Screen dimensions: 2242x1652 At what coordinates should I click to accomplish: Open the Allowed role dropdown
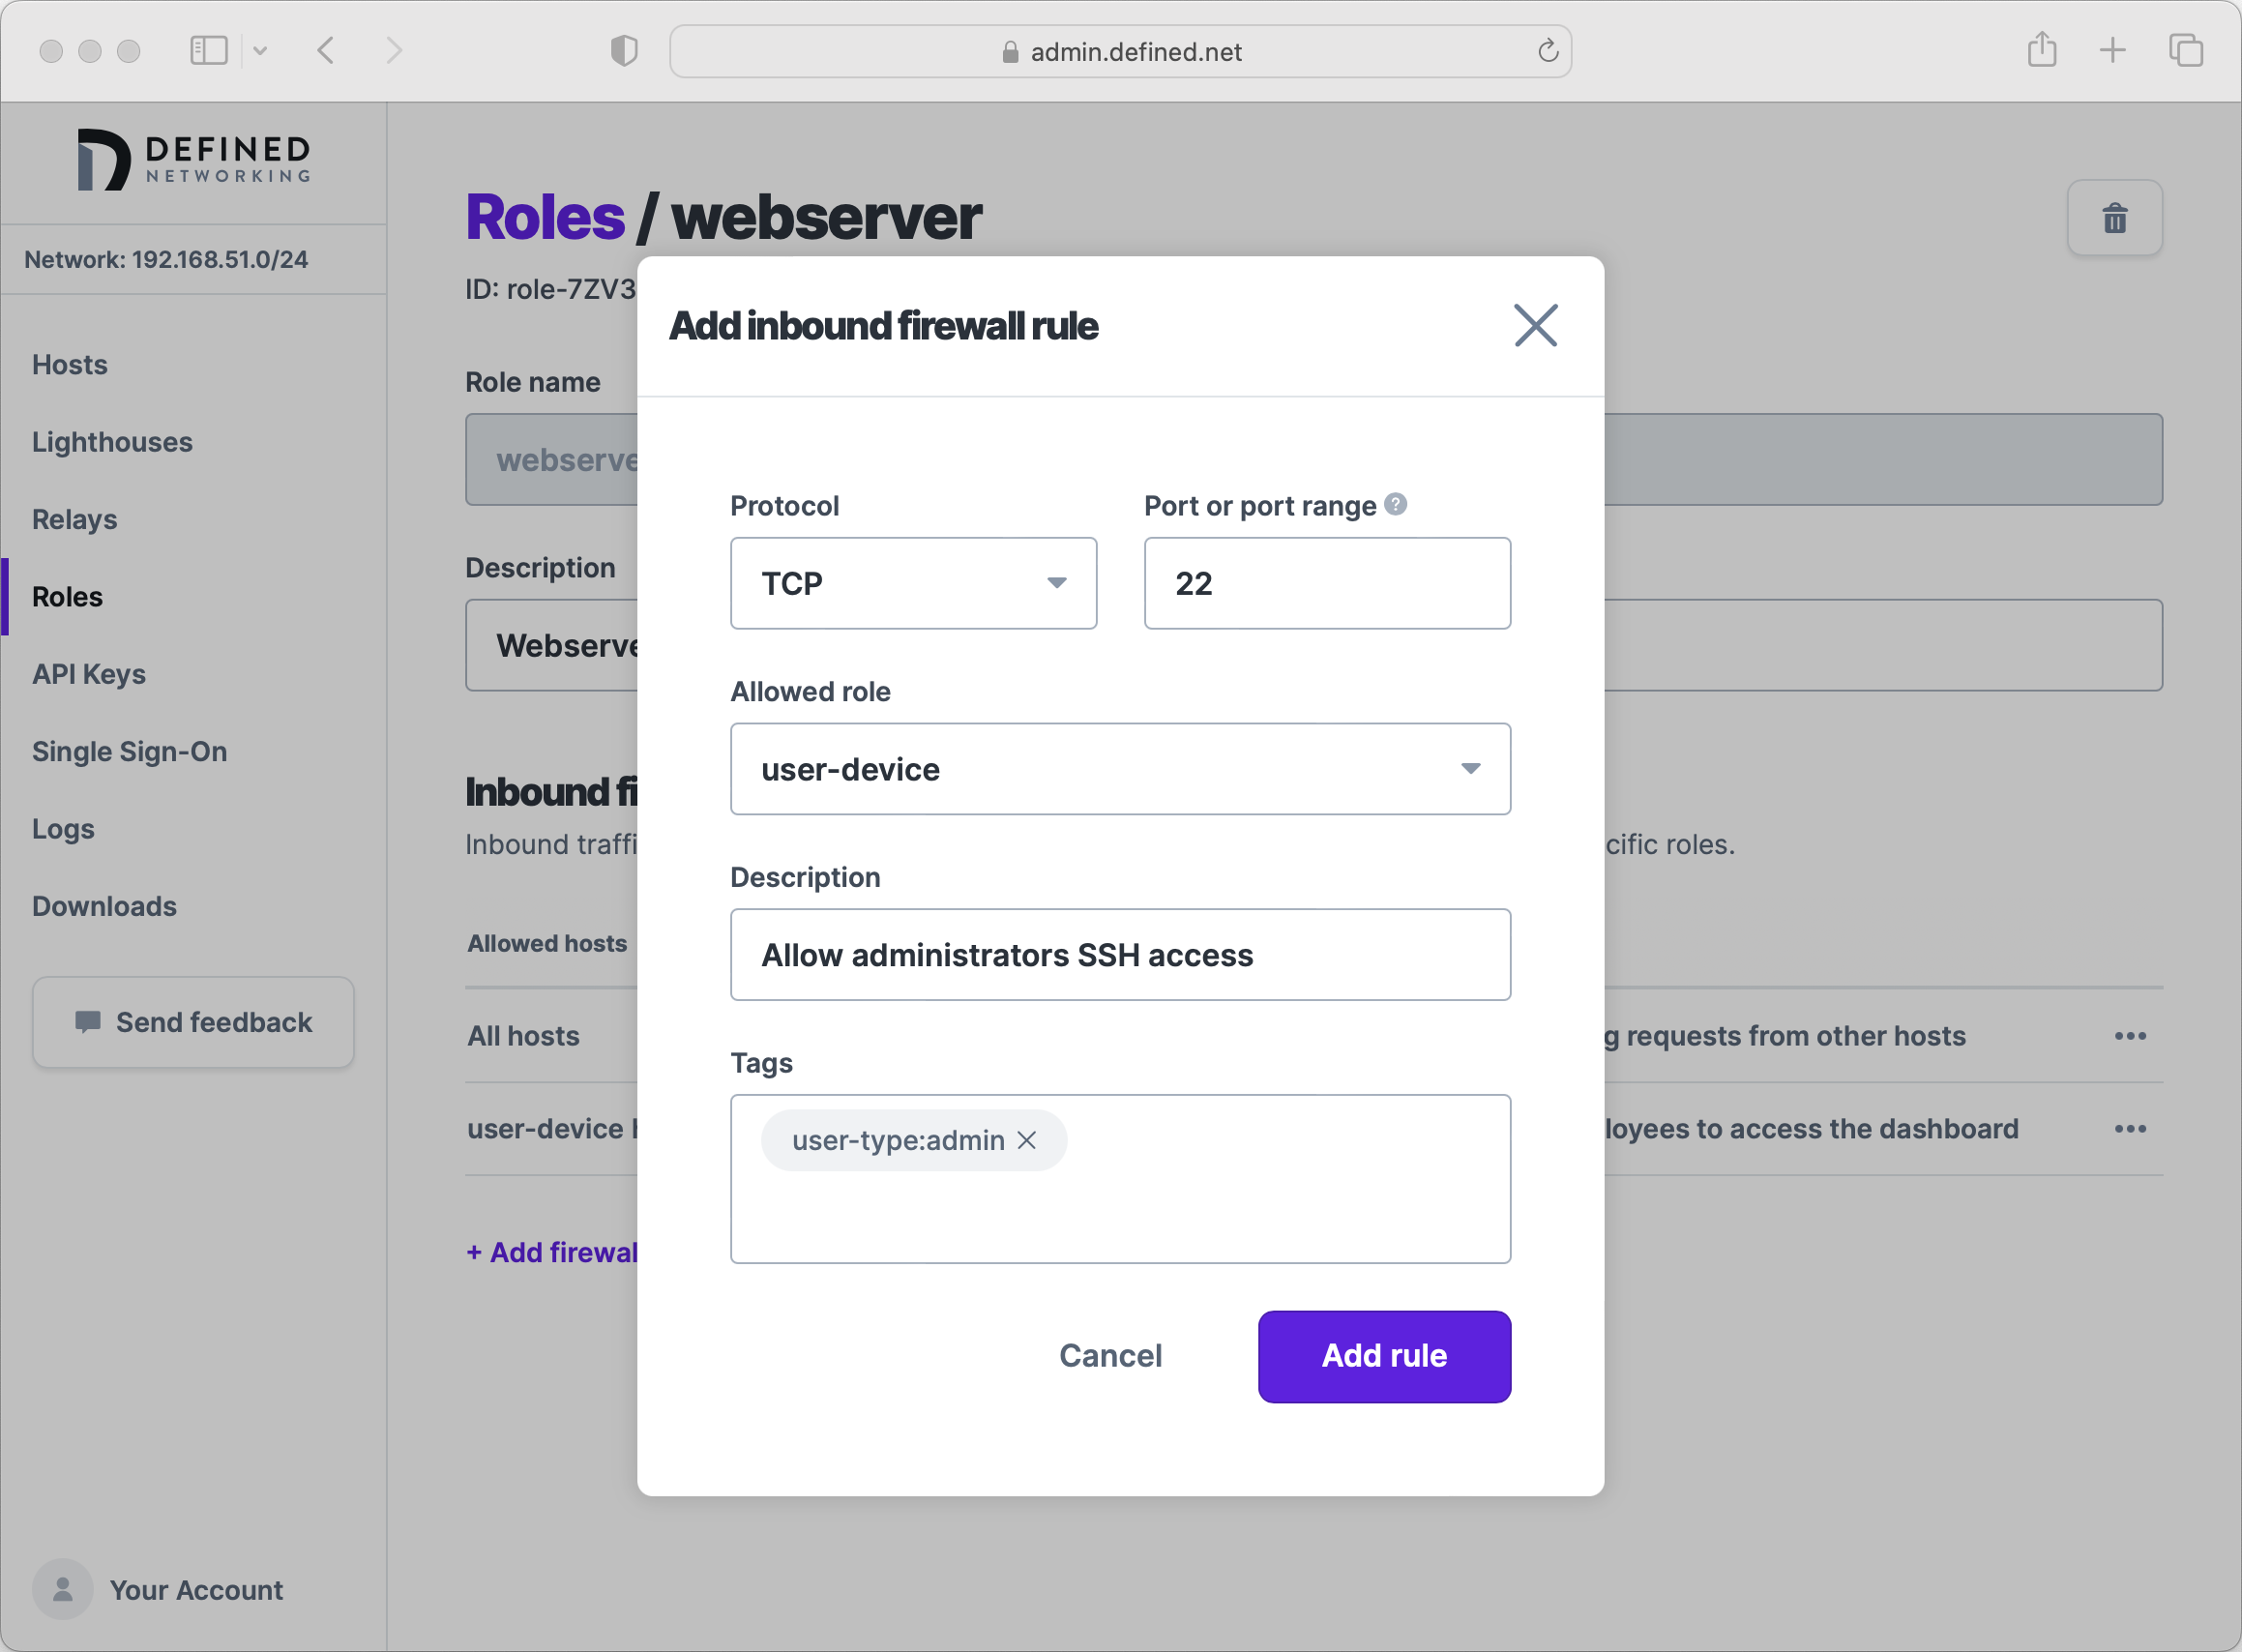point(1120,769)
